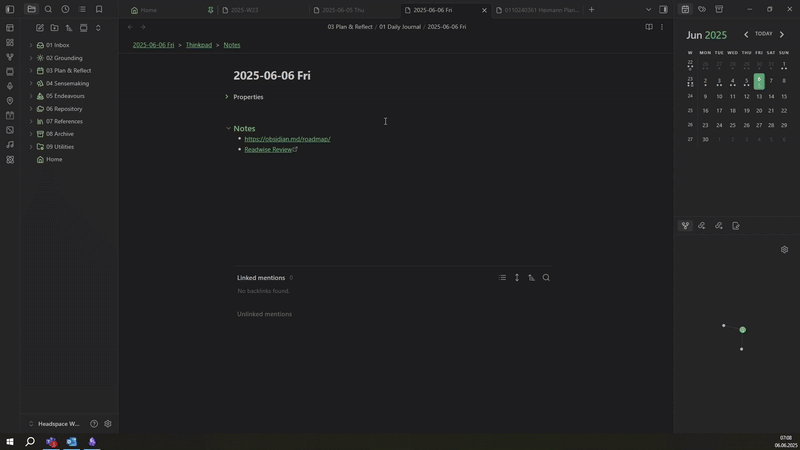Open the obsidian.md/roadmap link
The image size is (800, 450).
[x=287, y=139]
